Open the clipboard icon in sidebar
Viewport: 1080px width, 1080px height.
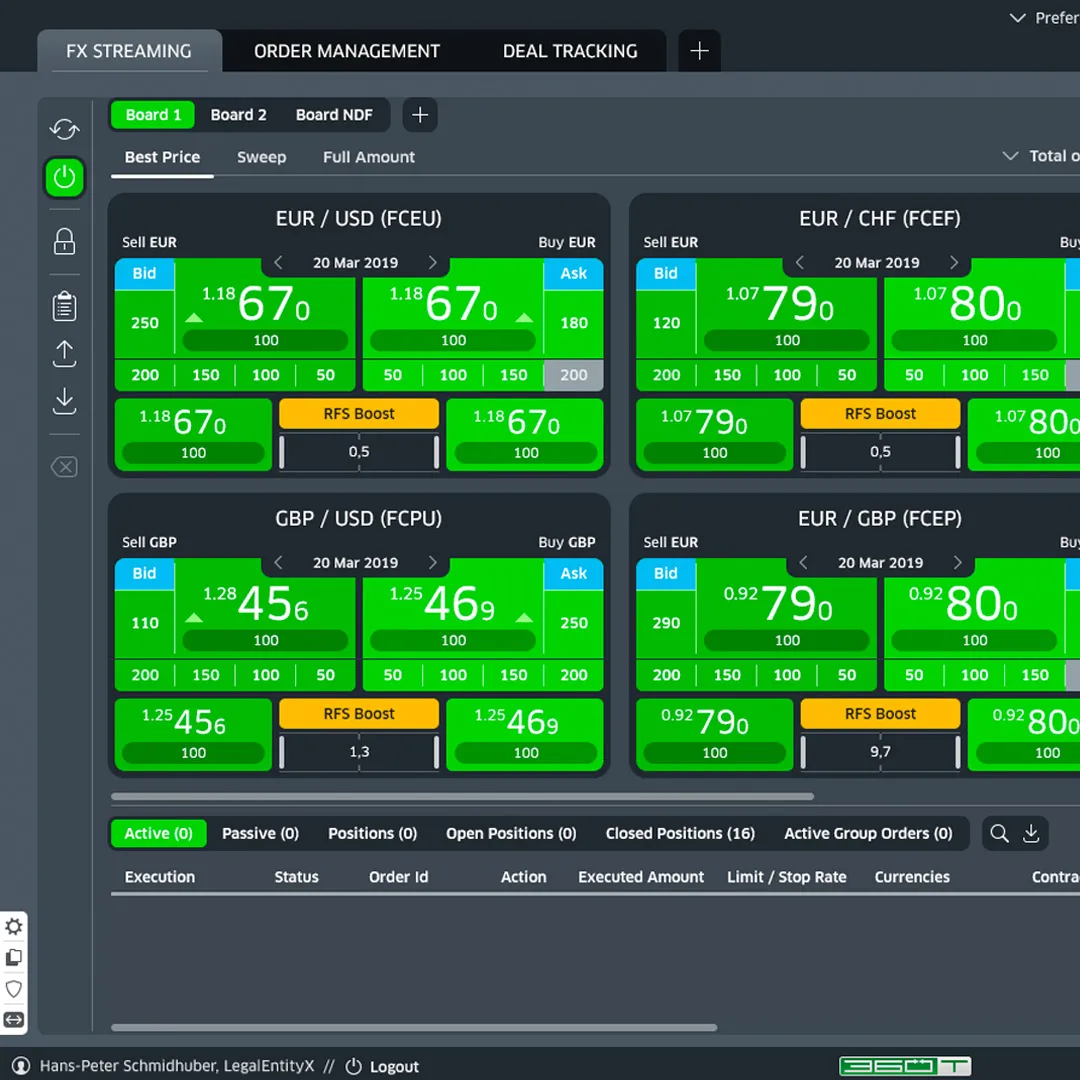(x=64, y=306)
